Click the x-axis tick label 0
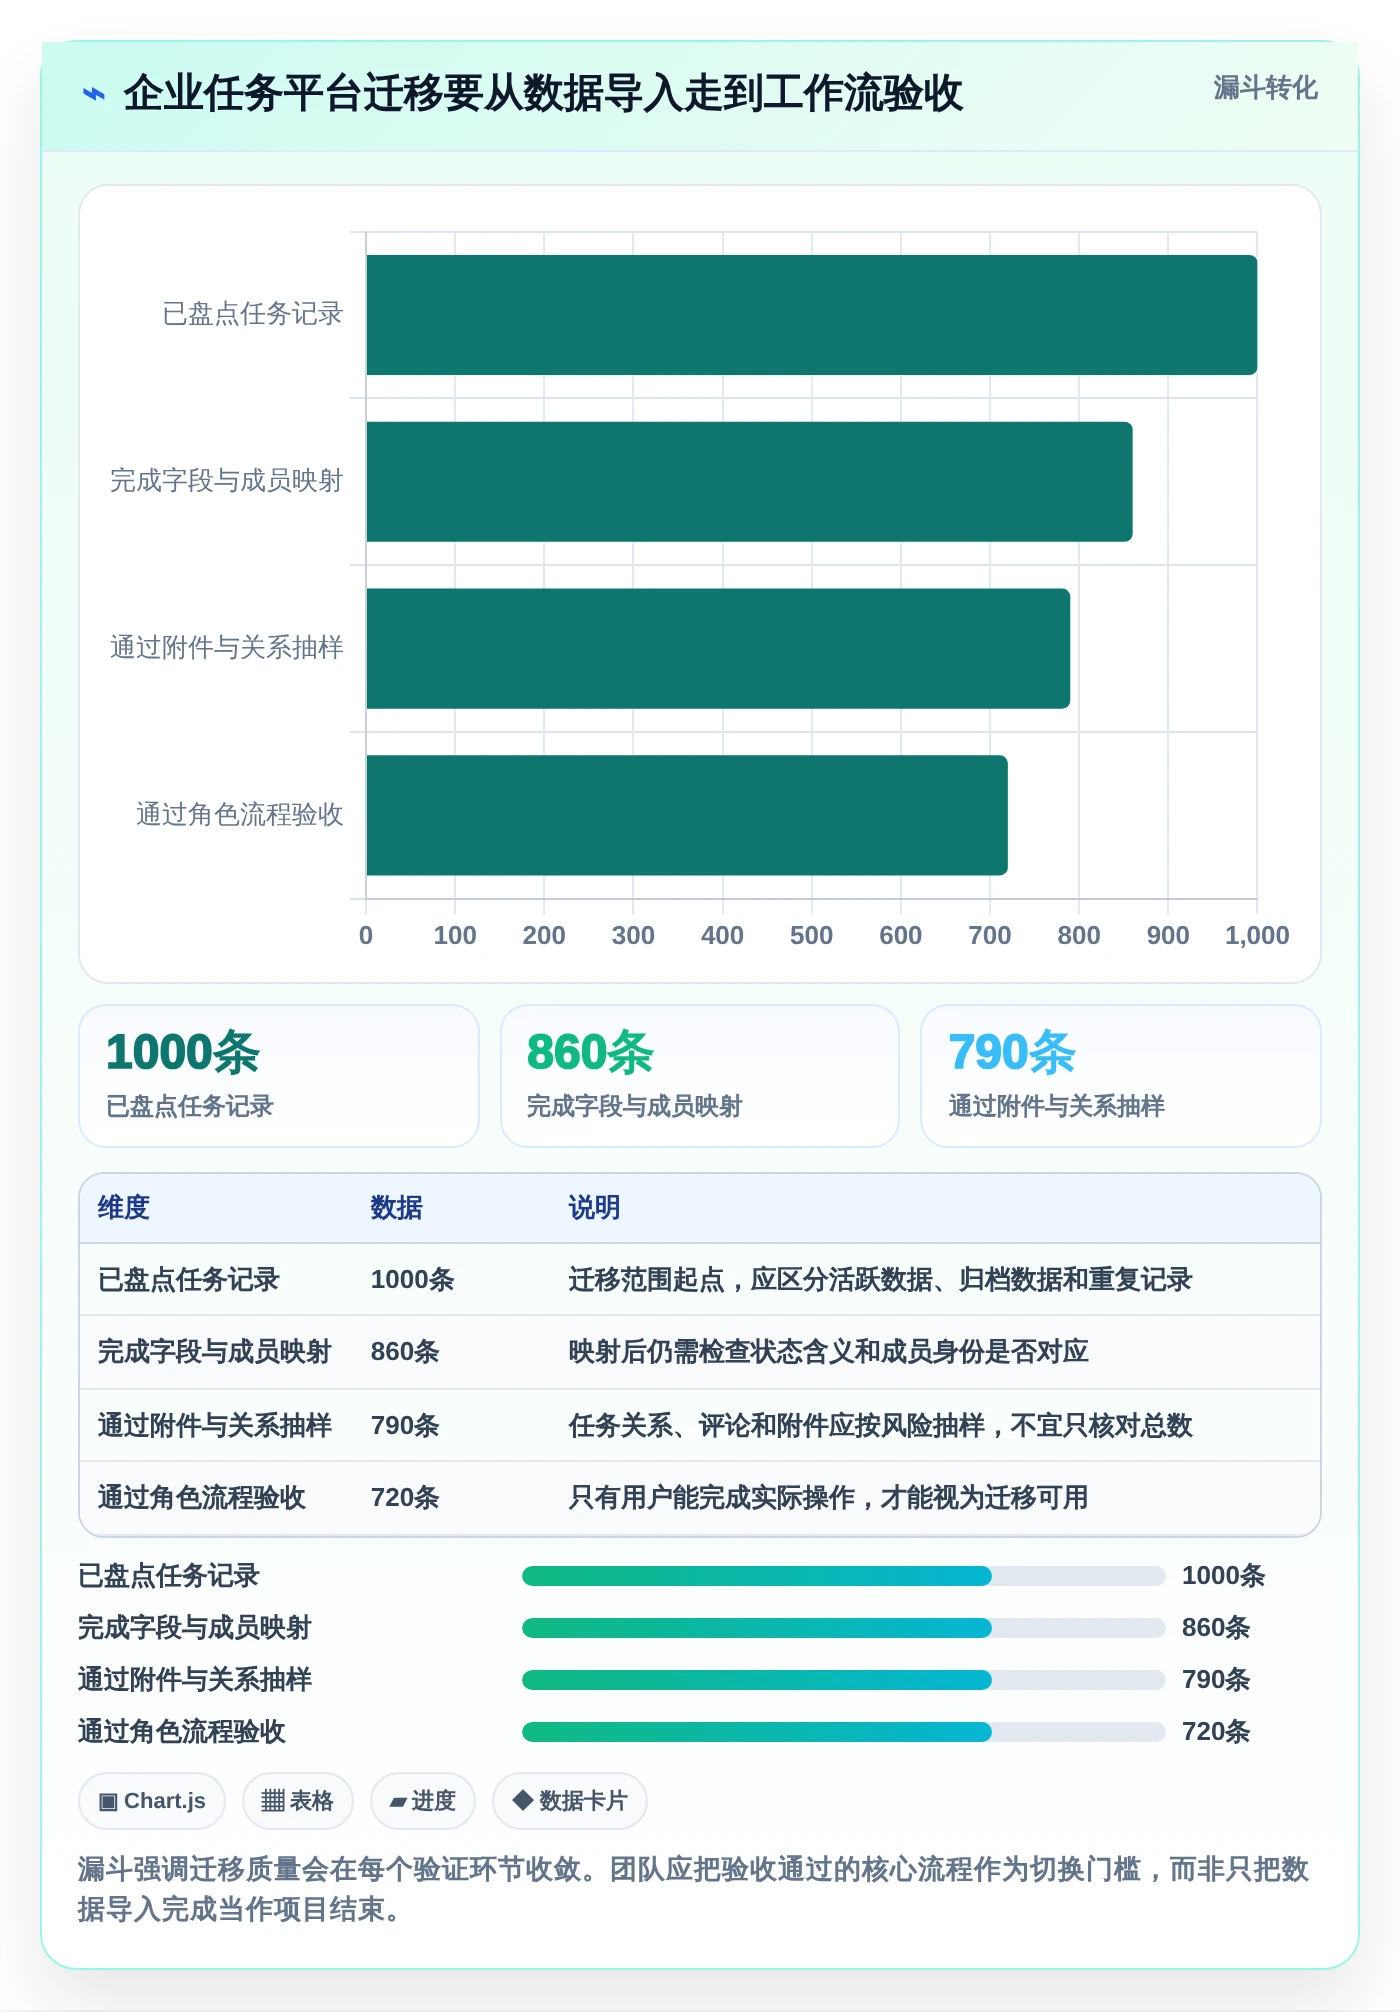1400x2012 pixels. pyautogui.click(x=366, y=935)
